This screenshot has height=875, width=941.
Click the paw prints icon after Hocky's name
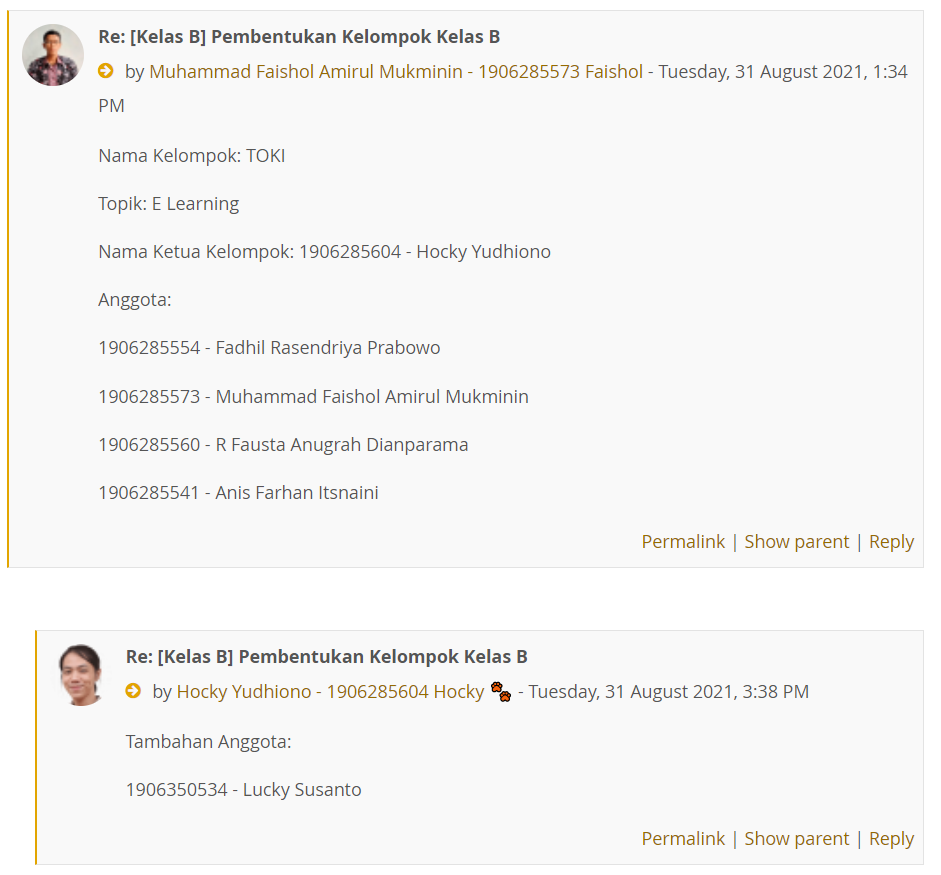tap(500, 691)
